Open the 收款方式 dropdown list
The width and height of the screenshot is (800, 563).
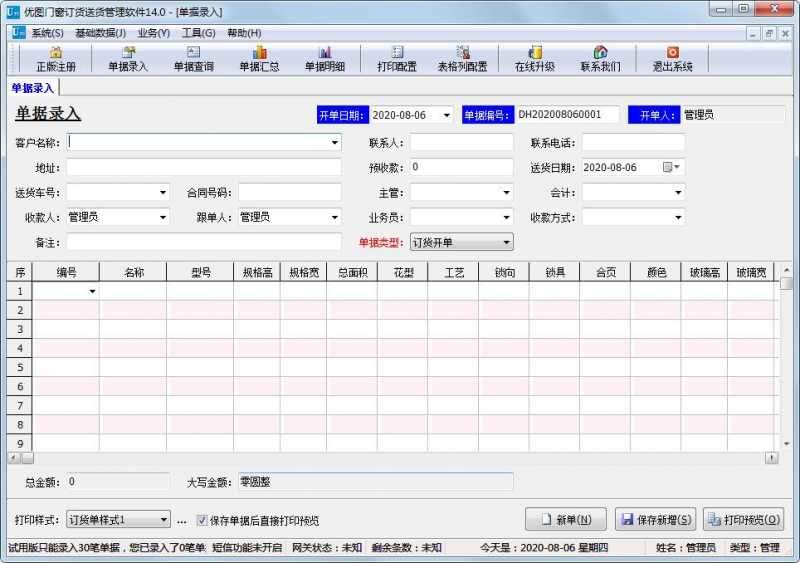678,217
